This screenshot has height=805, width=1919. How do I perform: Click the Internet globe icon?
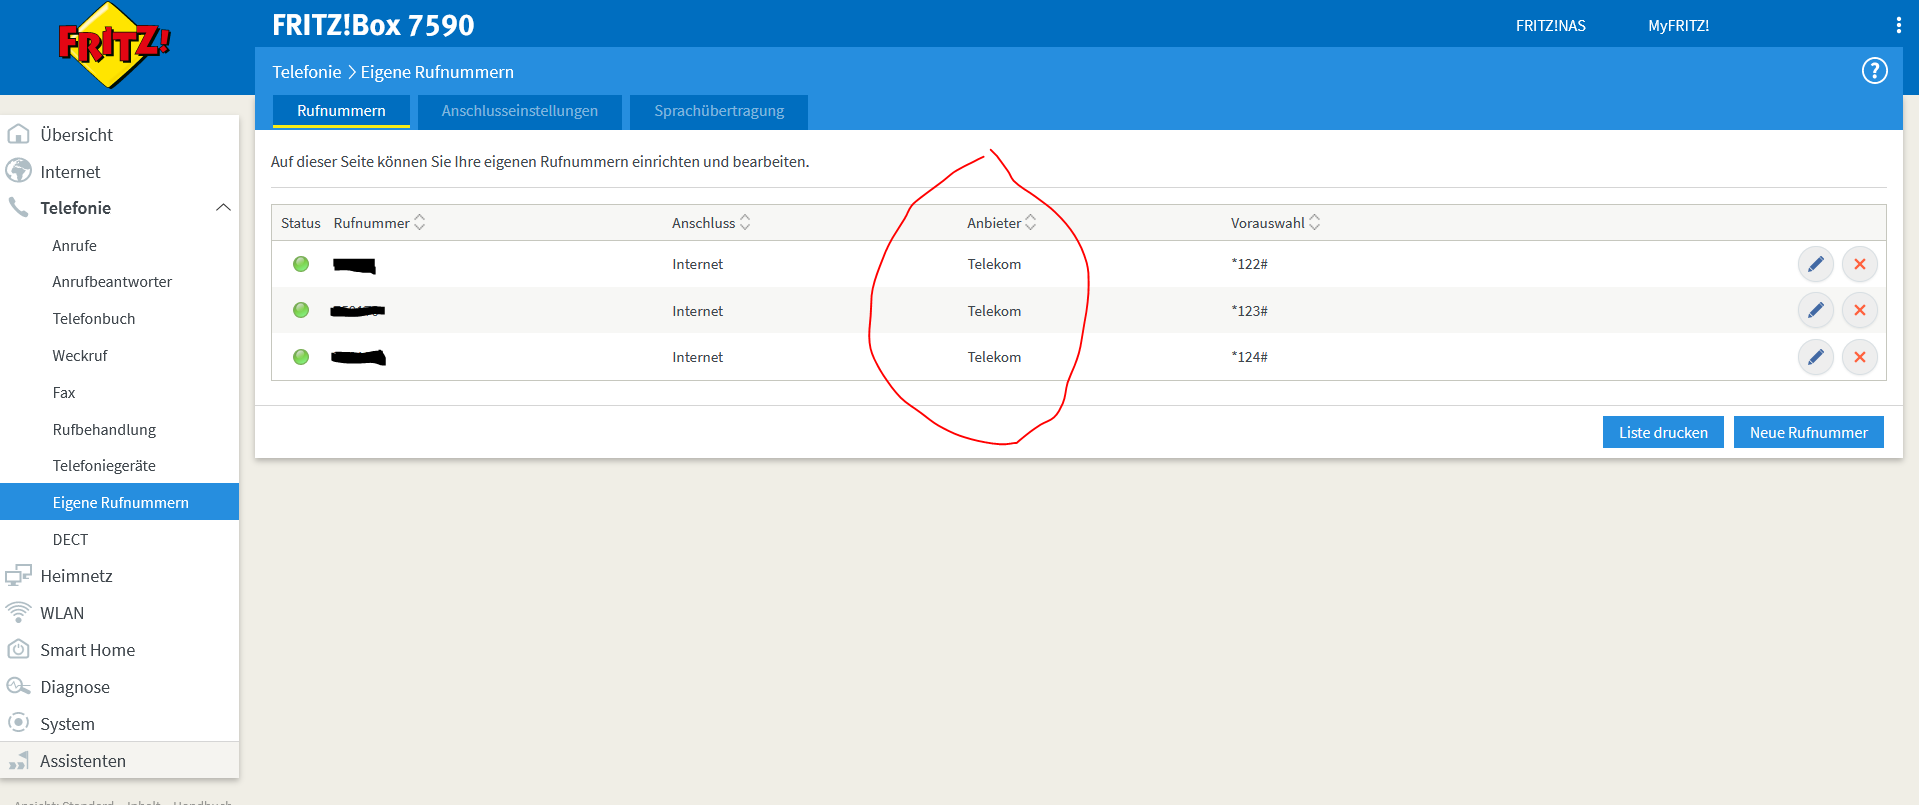(18, 171)
